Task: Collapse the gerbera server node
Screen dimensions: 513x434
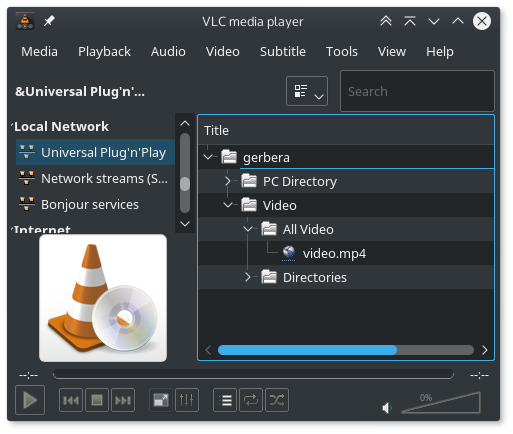Action: (208, 157)
